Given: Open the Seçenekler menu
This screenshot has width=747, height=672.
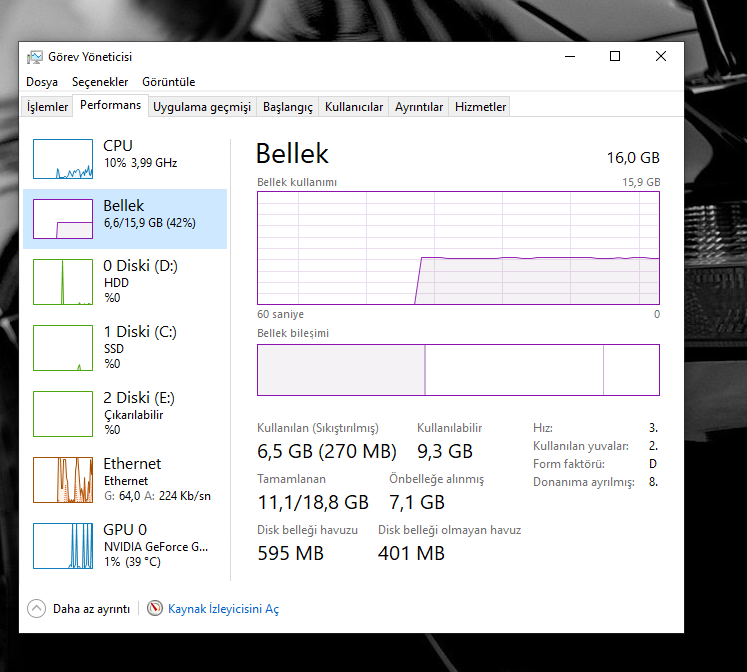Looking at the screenshot, I should (x=100, y=82).
